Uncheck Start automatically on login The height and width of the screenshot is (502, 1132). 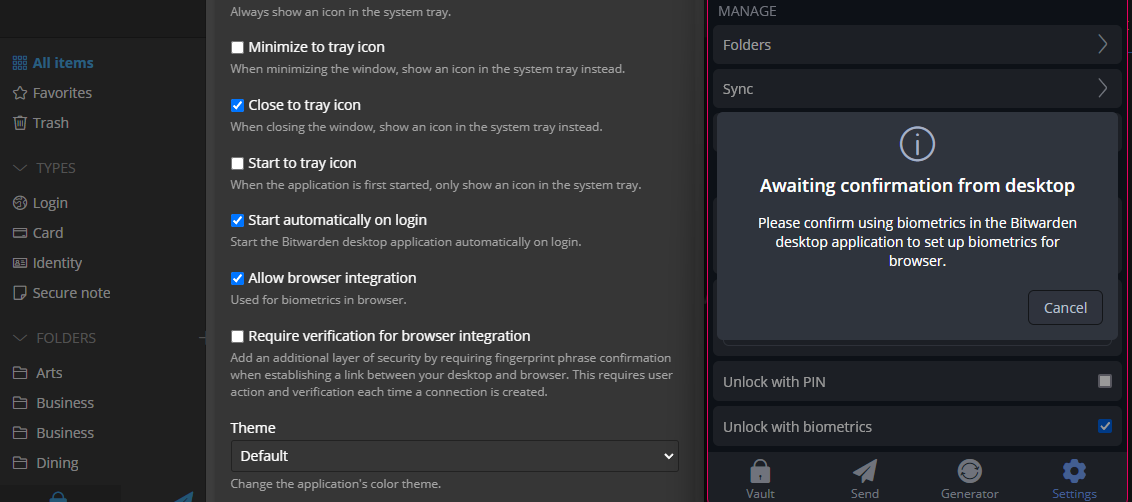[x=237, y=220]
